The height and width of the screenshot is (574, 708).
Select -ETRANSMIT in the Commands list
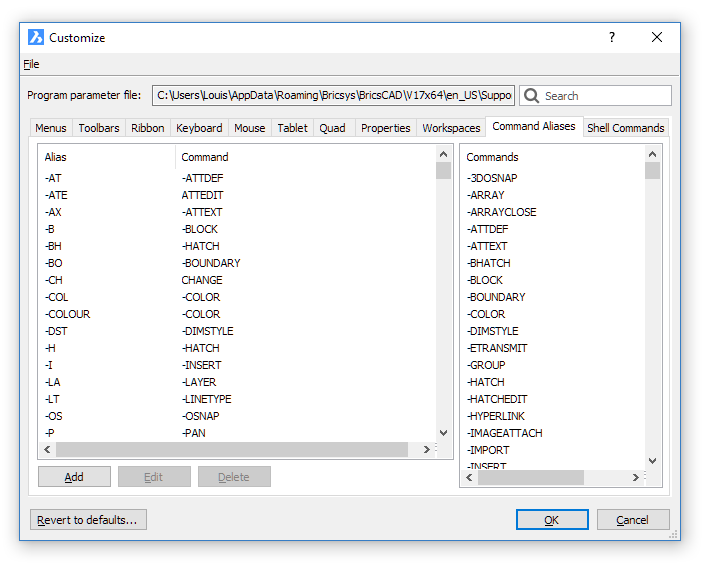tap(497, 348)
